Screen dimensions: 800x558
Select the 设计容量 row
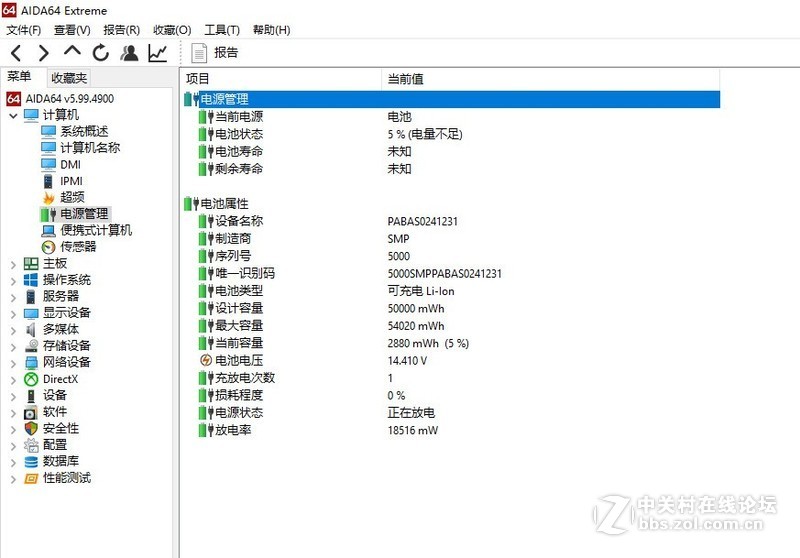pos(452,308)
